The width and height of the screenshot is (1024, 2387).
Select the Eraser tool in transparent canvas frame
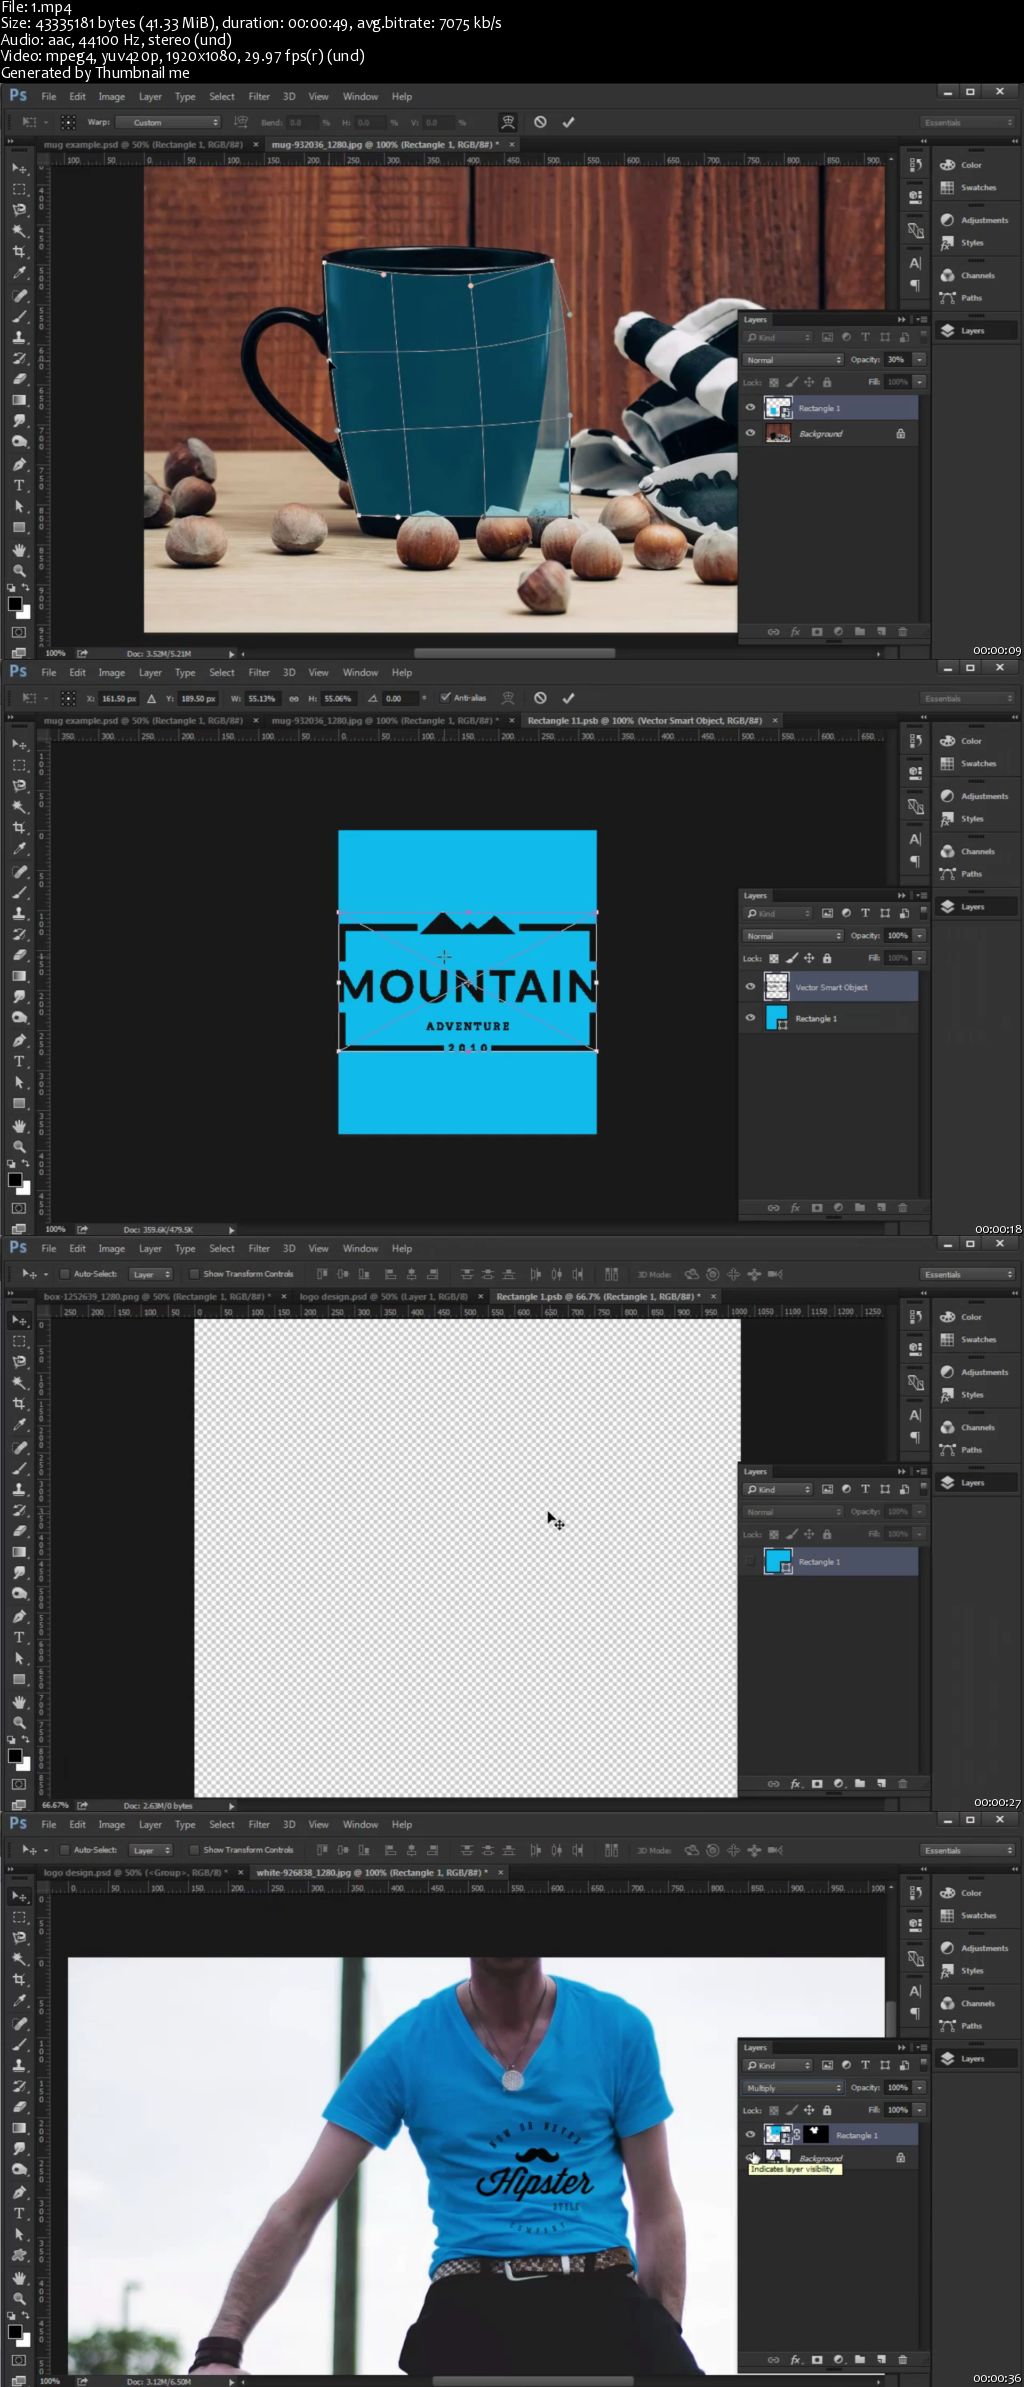click(19, 1531)
